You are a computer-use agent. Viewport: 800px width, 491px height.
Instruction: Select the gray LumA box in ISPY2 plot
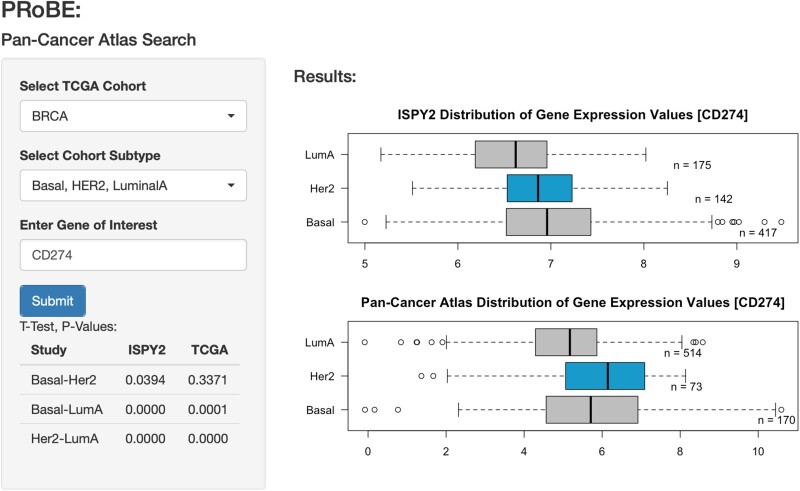(x=511, y=155)
